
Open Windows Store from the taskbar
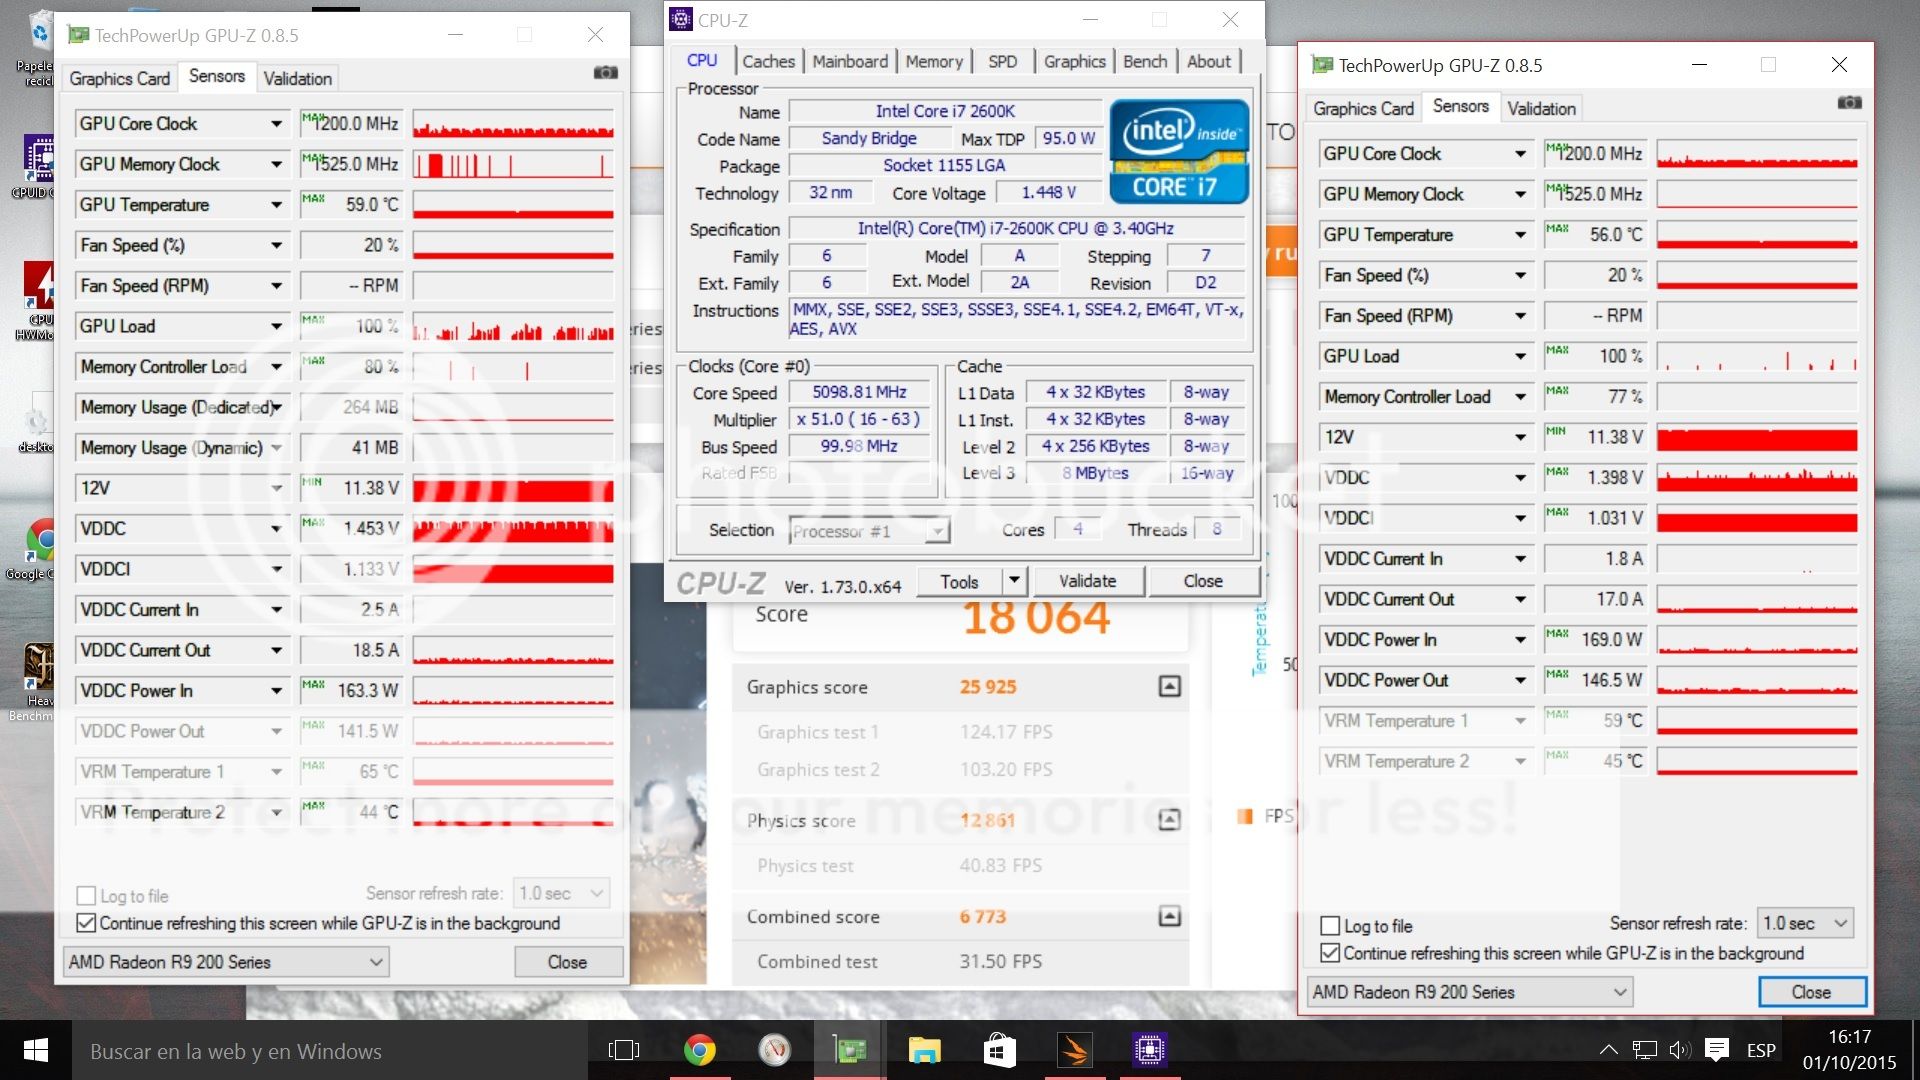point(999,1050)
